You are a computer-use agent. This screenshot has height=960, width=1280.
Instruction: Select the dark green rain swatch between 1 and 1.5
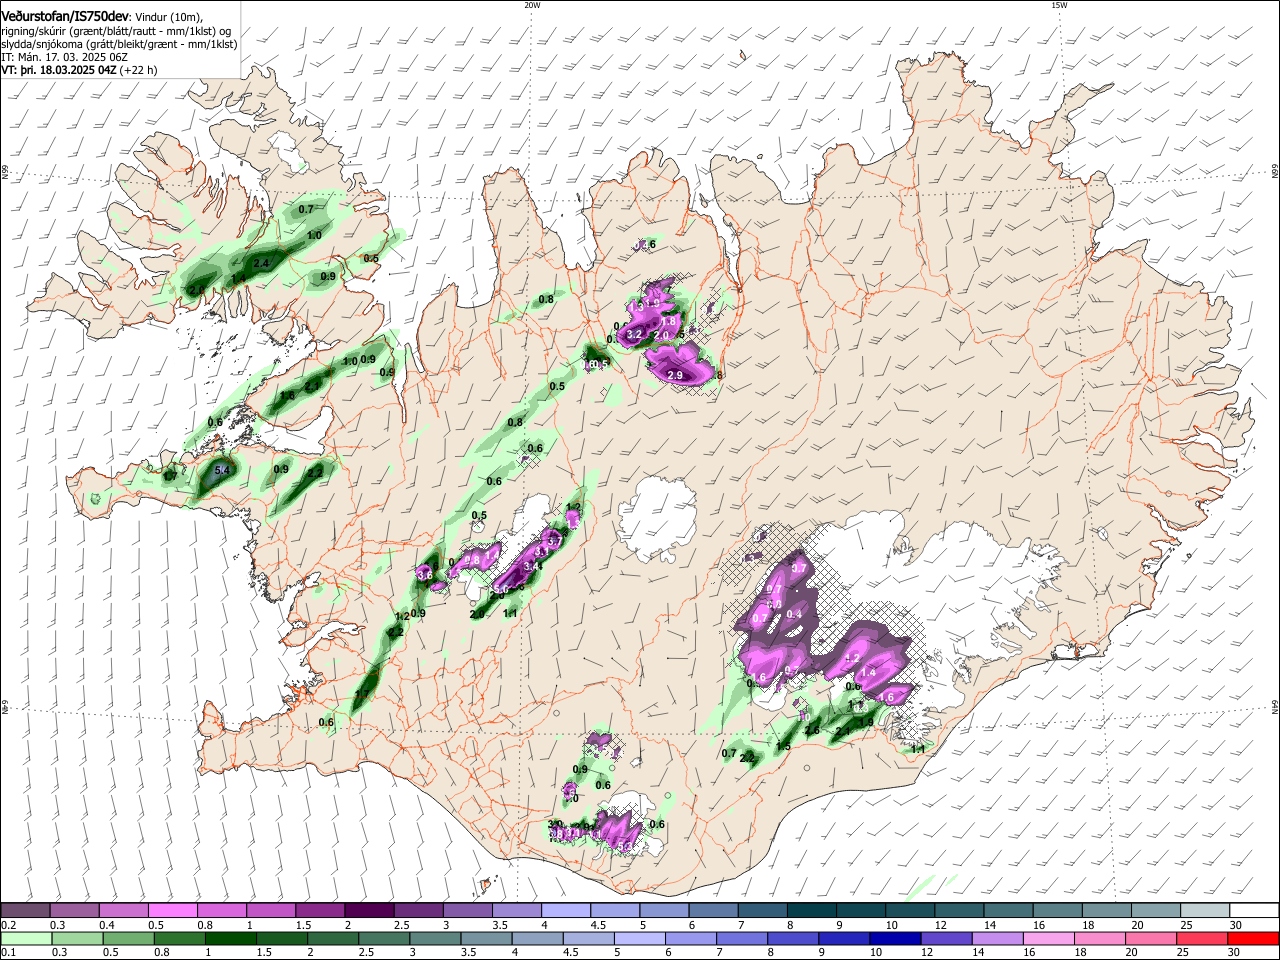pyautogui.click(x=231, y=938)
